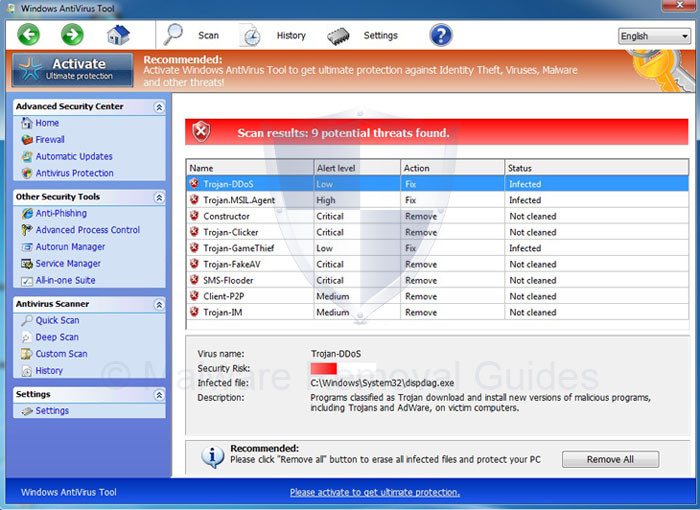Collapse the Antivirus Scanner panel
Screen dimensions: 700x510
tap(159, 305)
